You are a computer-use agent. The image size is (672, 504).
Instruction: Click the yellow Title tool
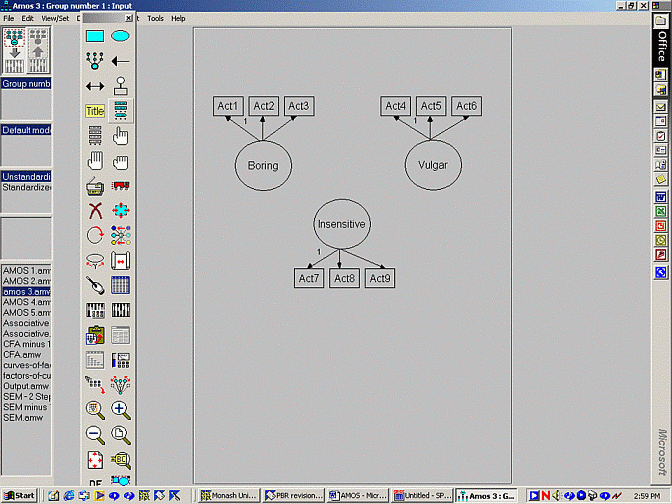(95, 111)
